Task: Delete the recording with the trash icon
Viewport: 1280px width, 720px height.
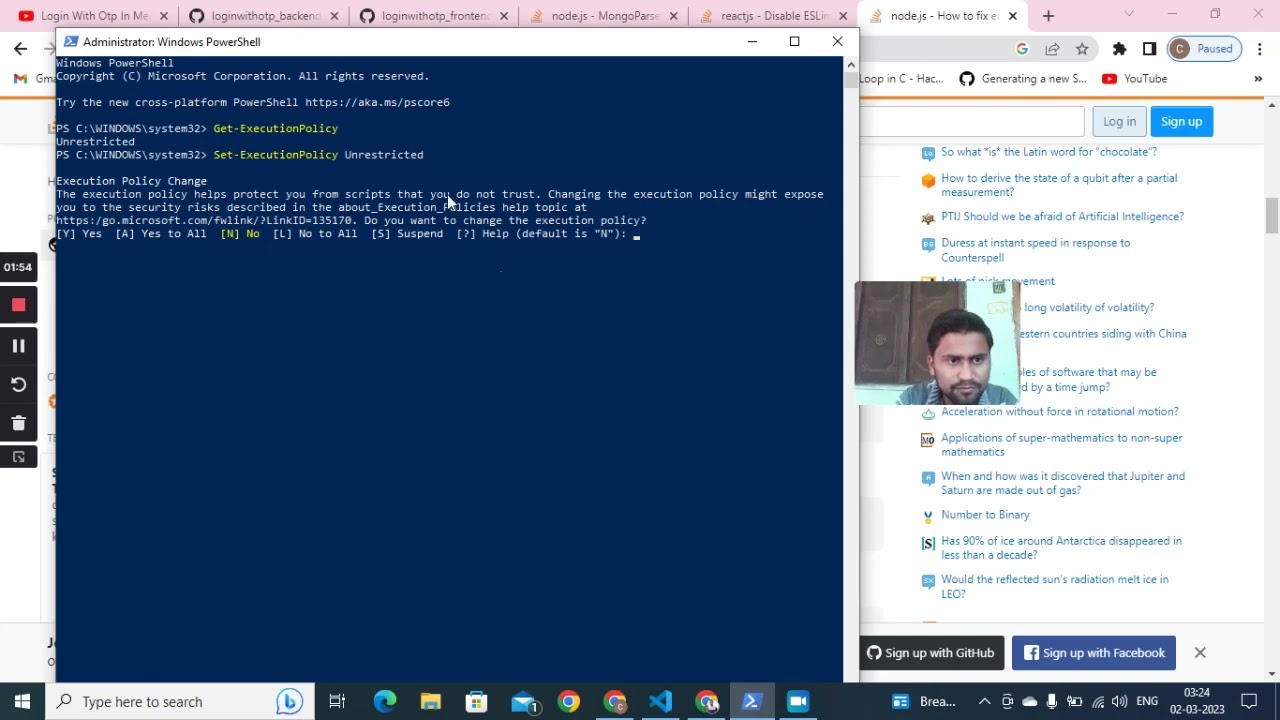Action: tap(18, 423)
